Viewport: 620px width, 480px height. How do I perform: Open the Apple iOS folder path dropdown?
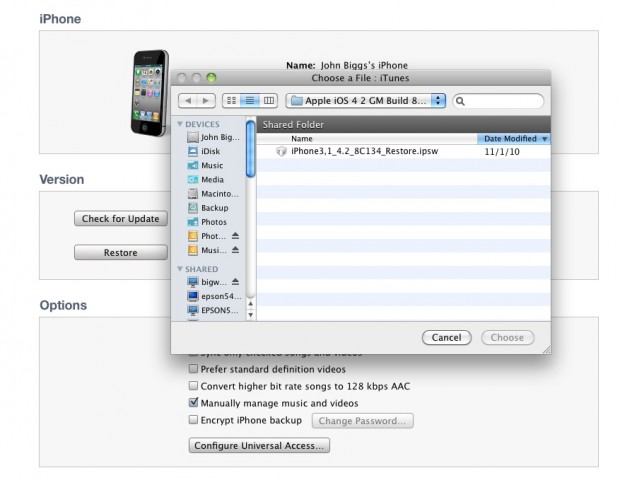pyautogui.click(x=366, y=101)
